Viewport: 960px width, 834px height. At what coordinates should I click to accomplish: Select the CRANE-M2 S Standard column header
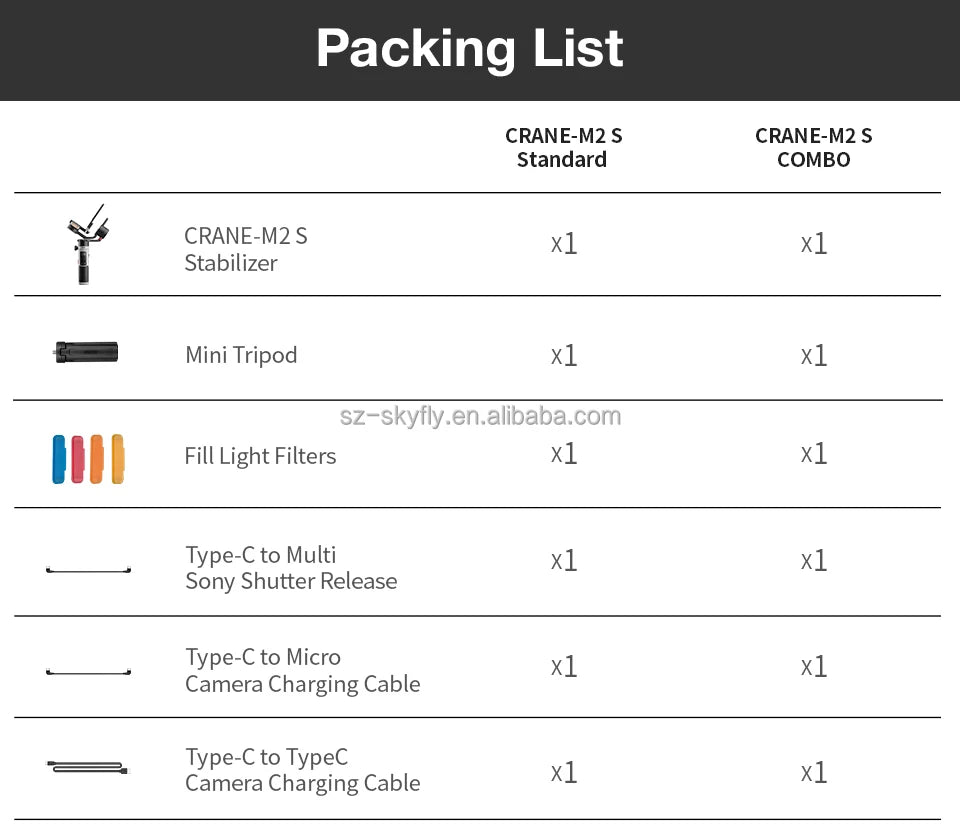563,148
